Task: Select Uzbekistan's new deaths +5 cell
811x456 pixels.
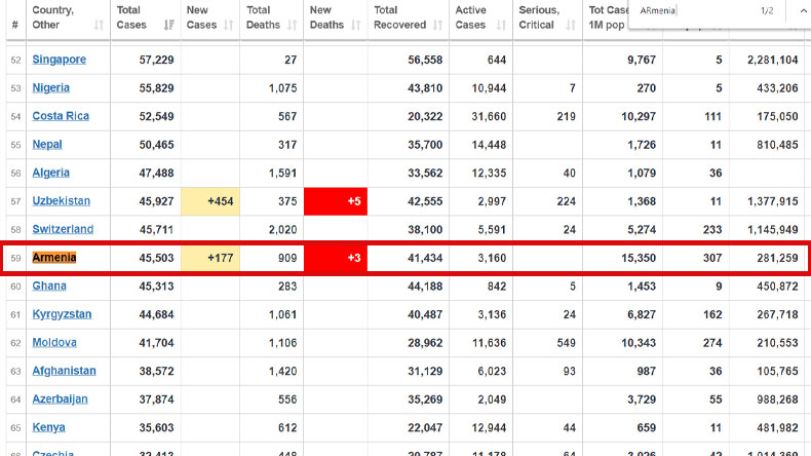Action: click(x=335, y=201)
